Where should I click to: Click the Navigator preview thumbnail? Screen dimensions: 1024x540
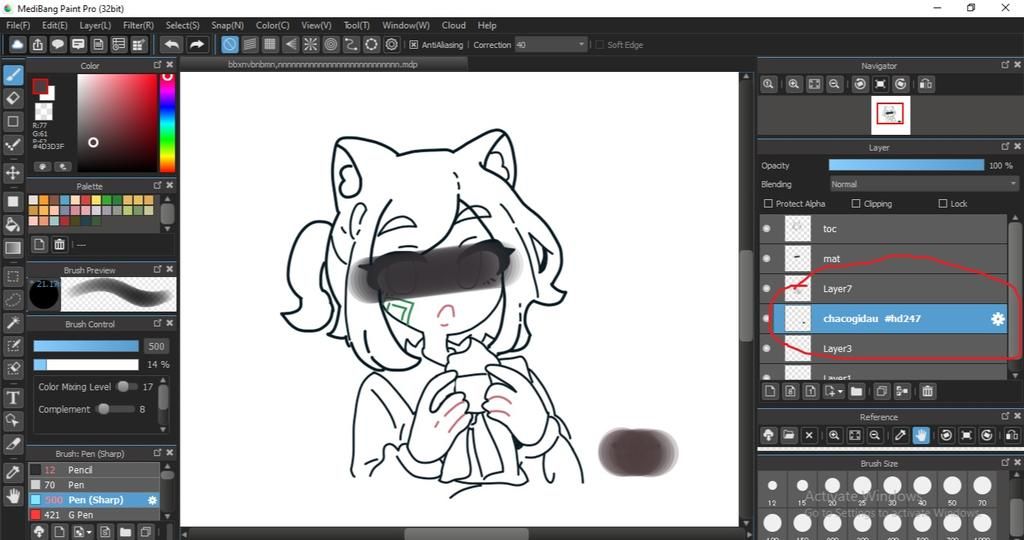pyautogui.click(x=890, y=115)
